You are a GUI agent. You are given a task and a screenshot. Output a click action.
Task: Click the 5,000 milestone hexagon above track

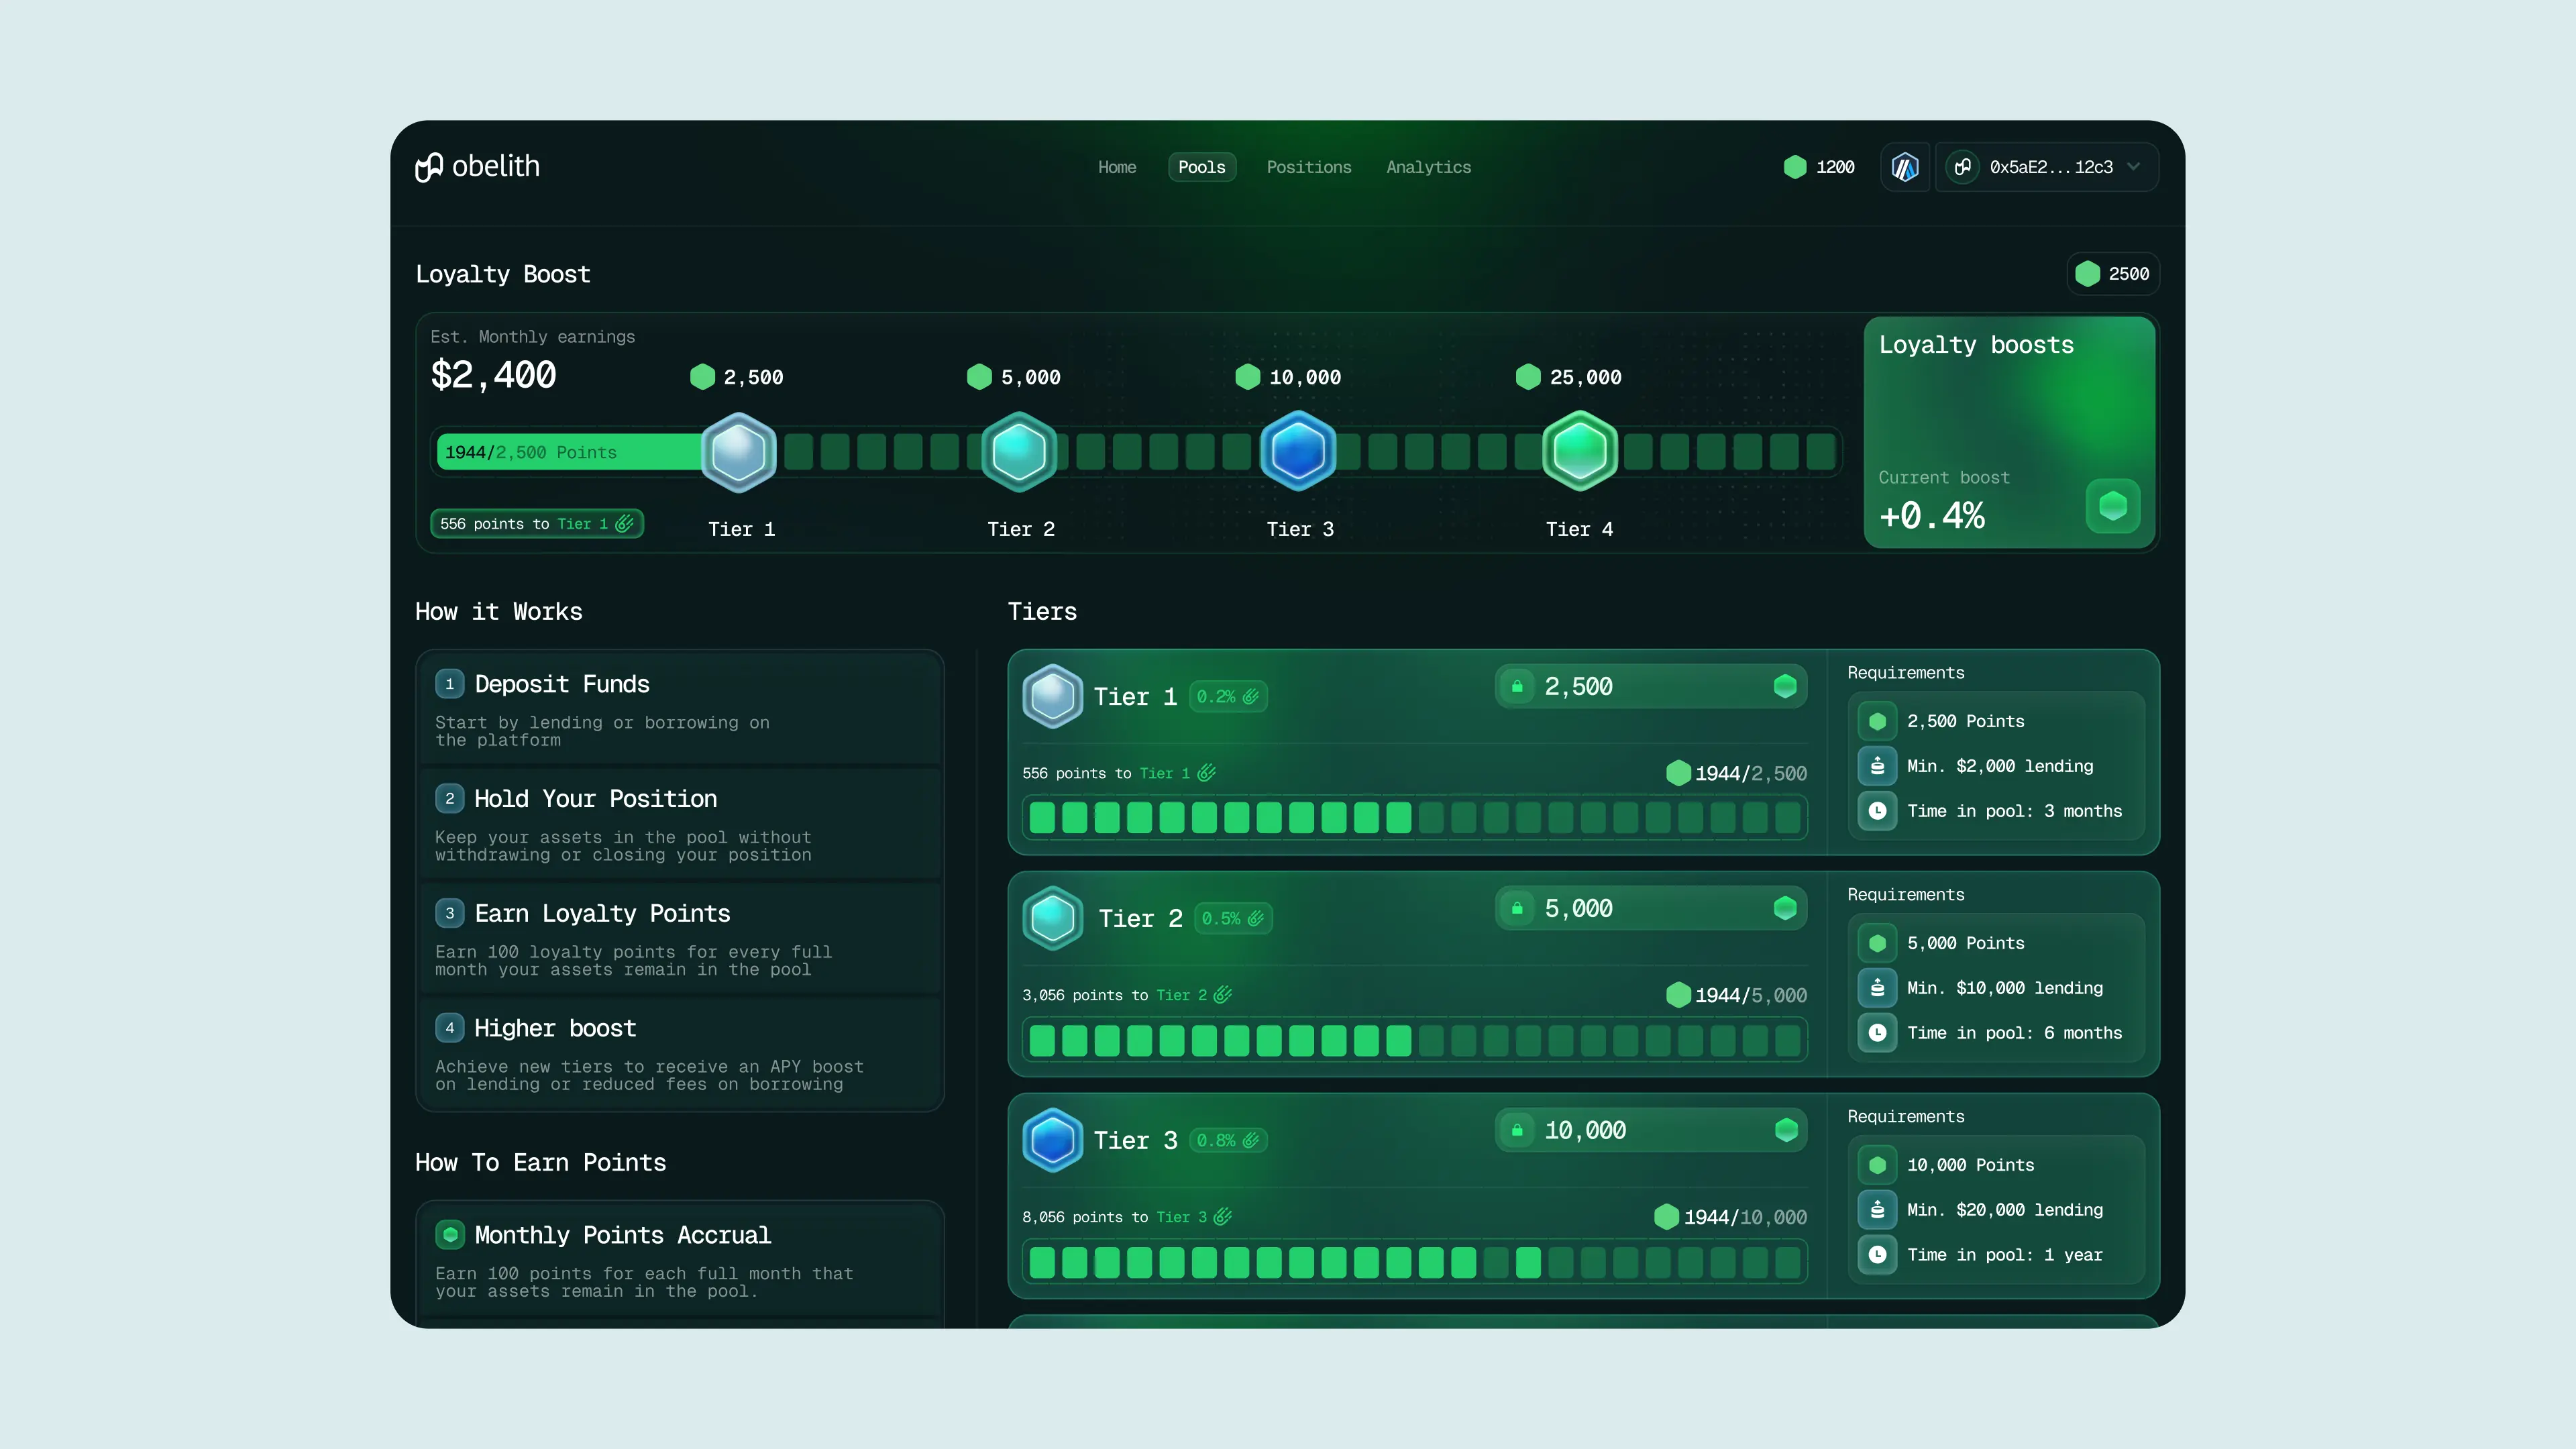[x=979, y=377]
